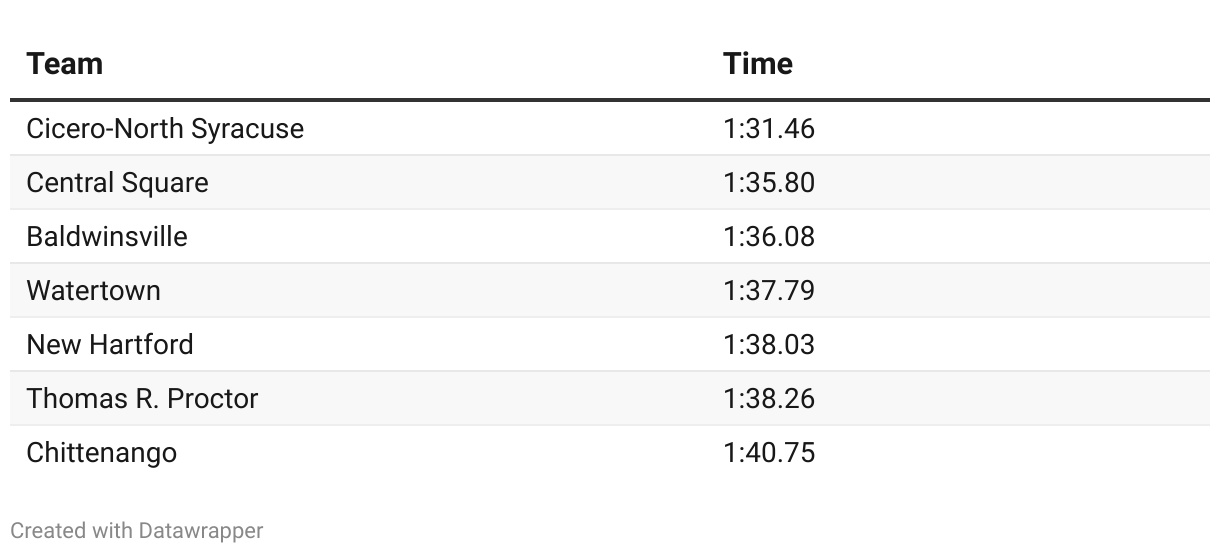Select the Cicero-North Syracuse team cell

coord(165,129)
